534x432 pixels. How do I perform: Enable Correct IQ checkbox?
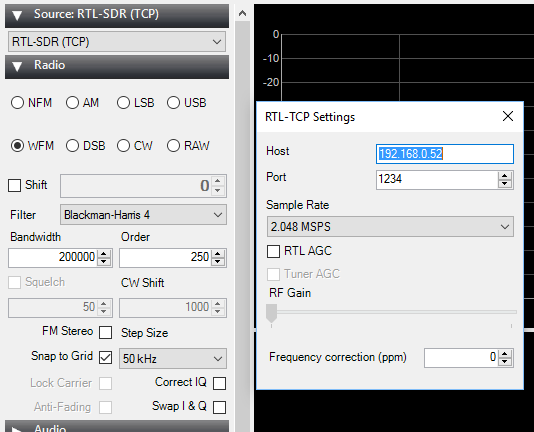tap(219, 383)
